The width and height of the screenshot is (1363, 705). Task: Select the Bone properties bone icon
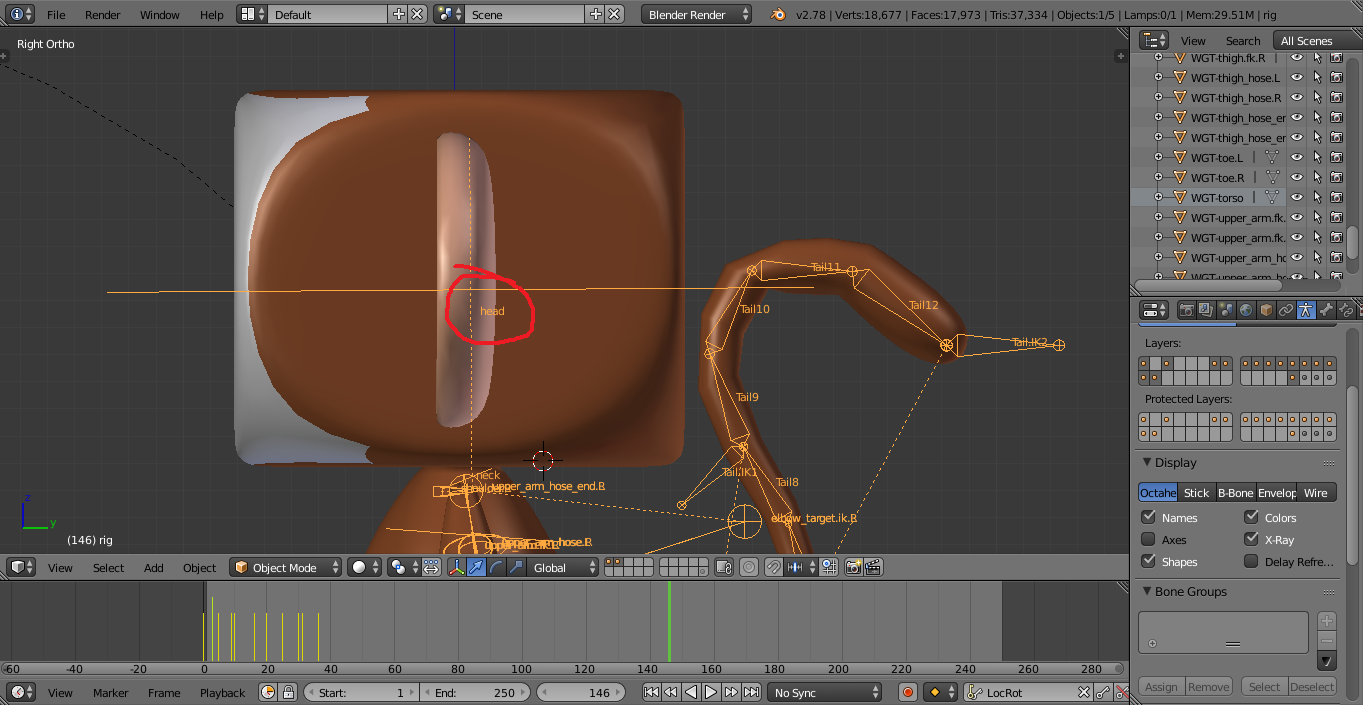point(1326,309)
